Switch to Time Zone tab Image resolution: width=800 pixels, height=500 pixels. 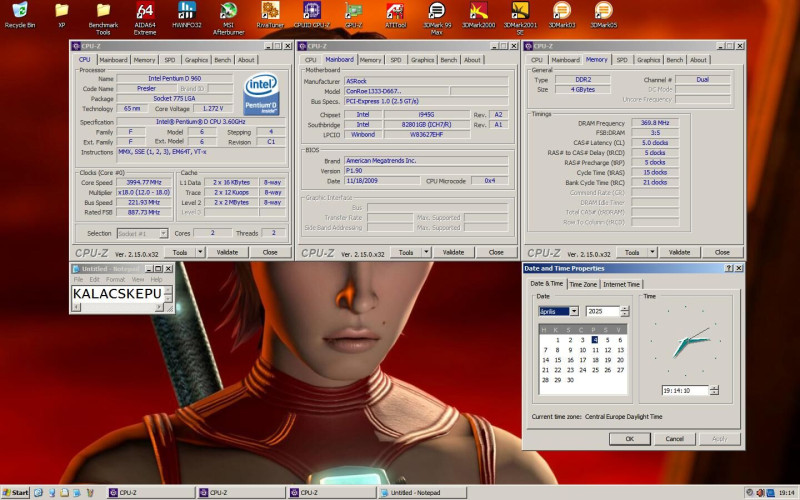pos(583,284)
